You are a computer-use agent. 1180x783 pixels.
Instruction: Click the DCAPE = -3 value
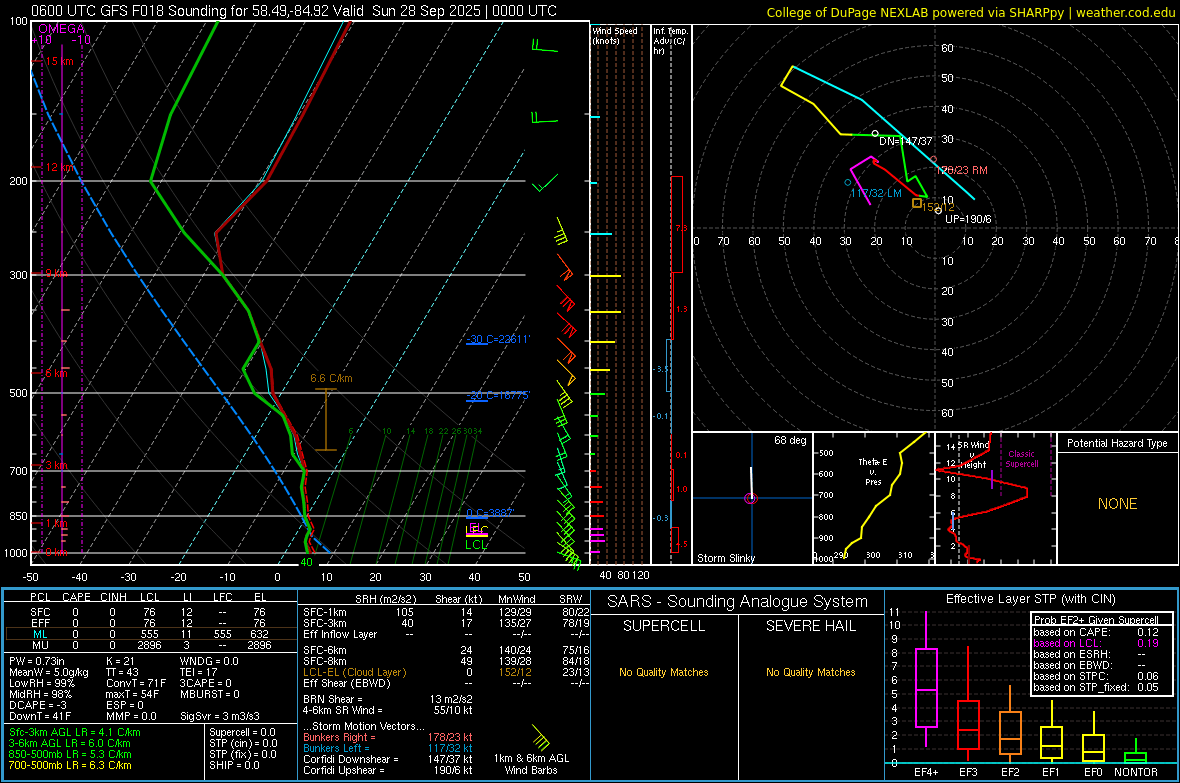pos(38,705)
